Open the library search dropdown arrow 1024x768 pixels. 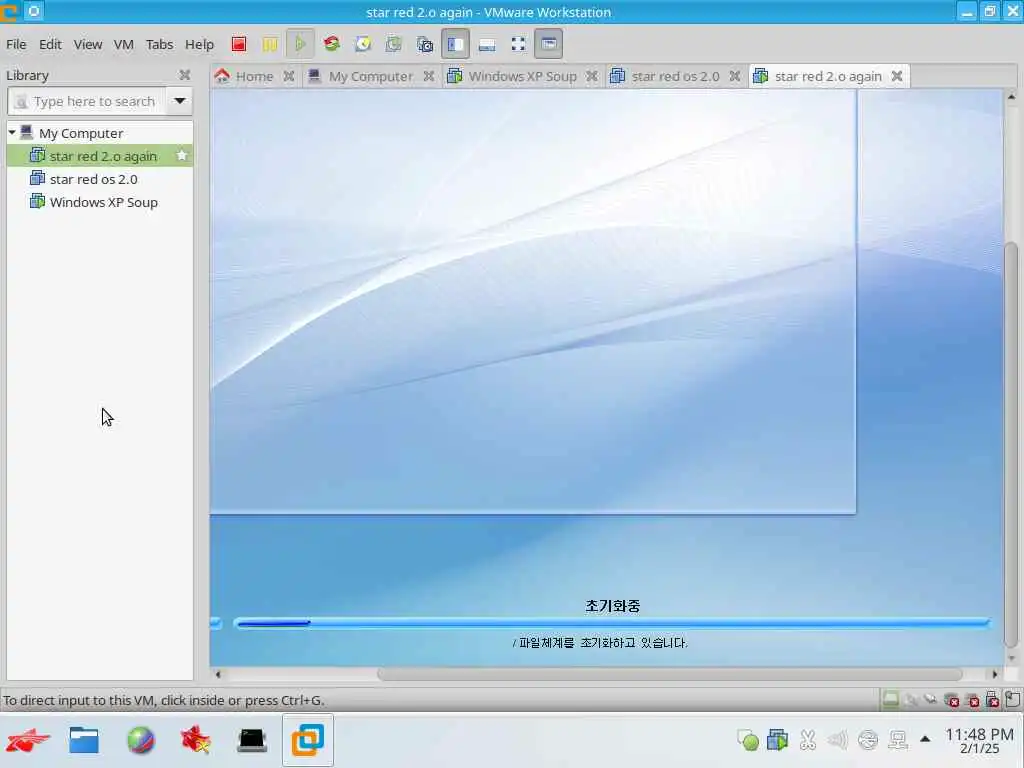coord(180,101)
